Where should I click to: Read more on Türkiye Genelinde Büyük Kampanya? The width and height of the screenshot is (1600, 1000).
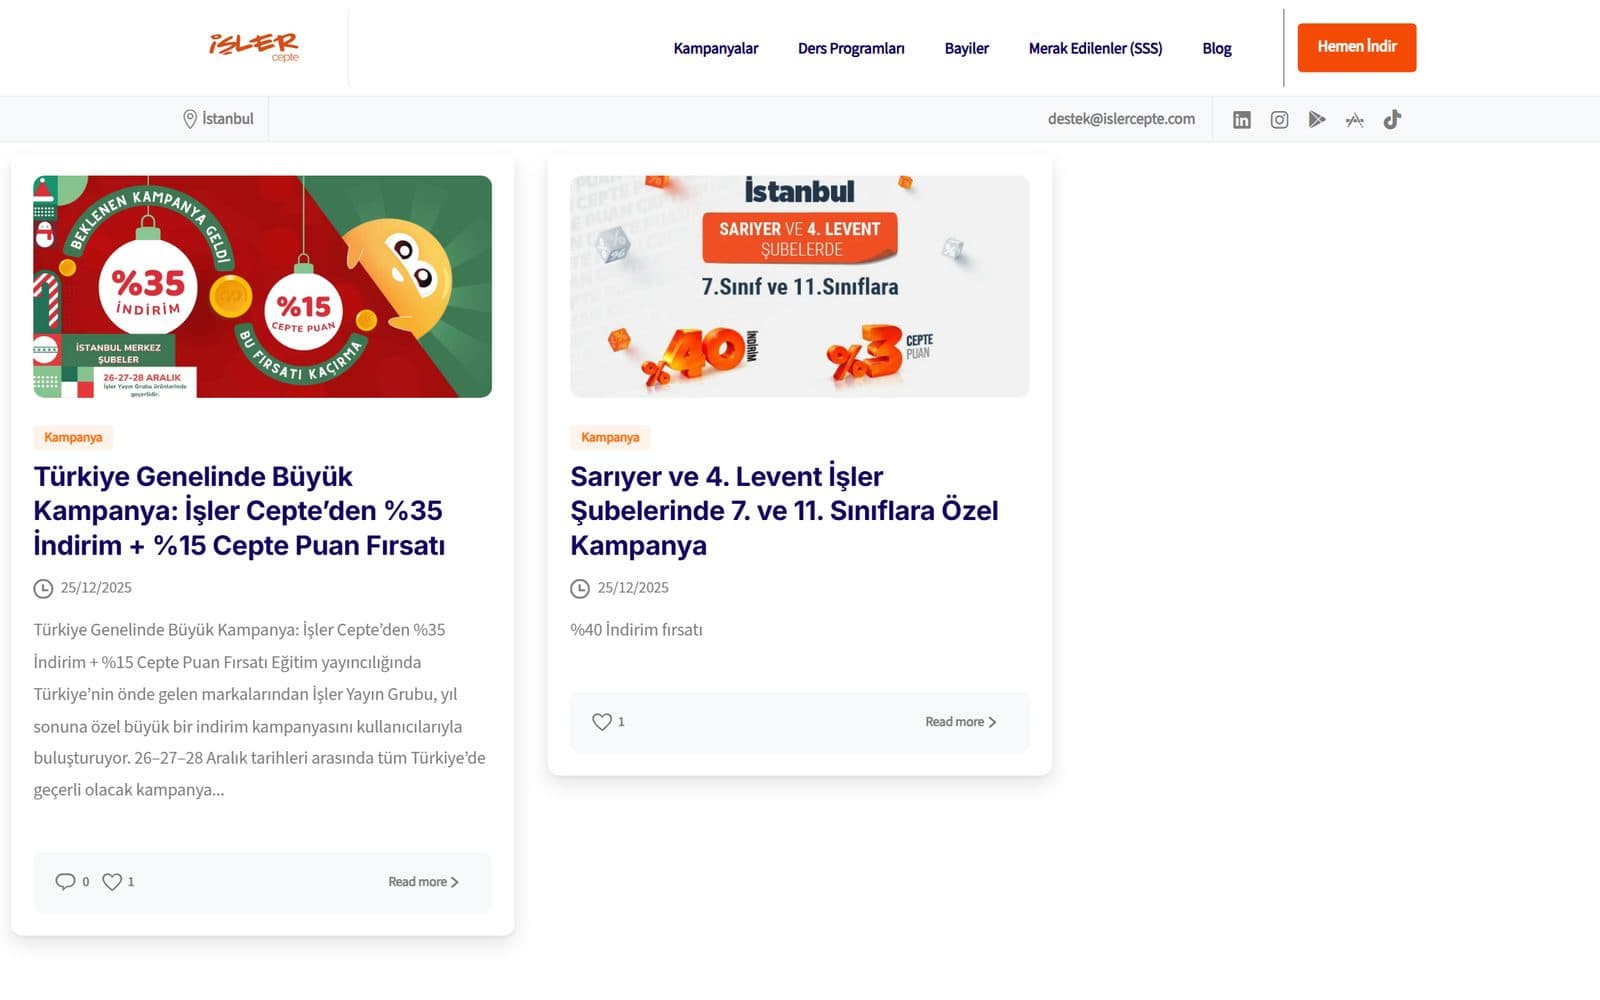424,882
